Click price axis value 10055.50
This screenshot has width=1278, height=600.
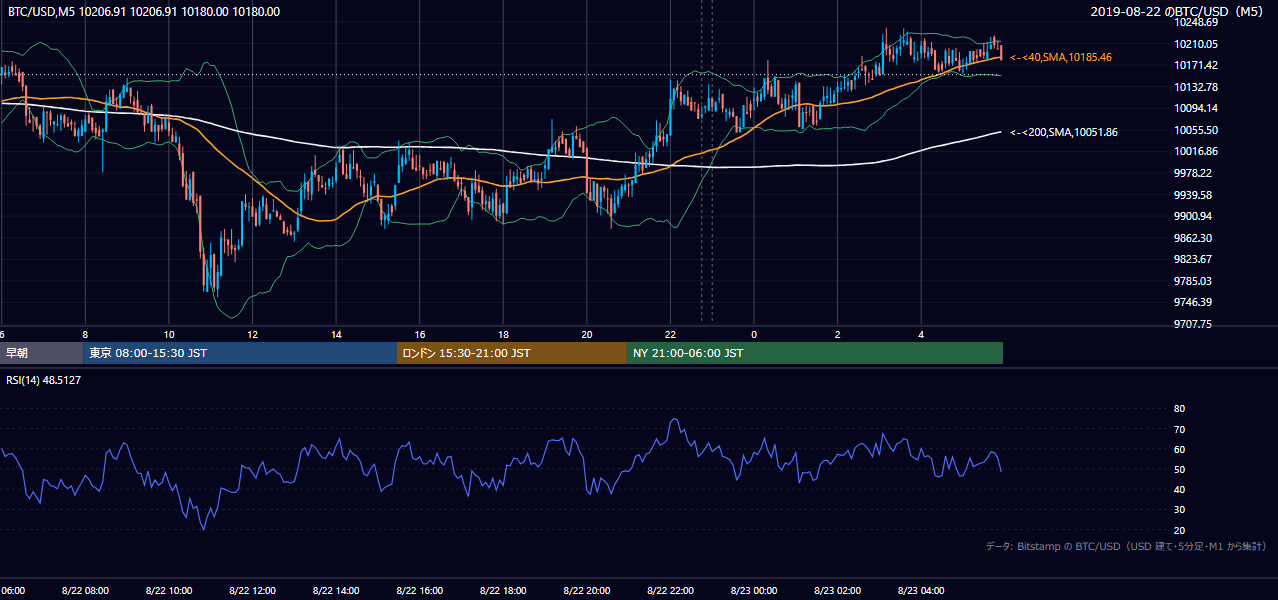point(1196,130)
